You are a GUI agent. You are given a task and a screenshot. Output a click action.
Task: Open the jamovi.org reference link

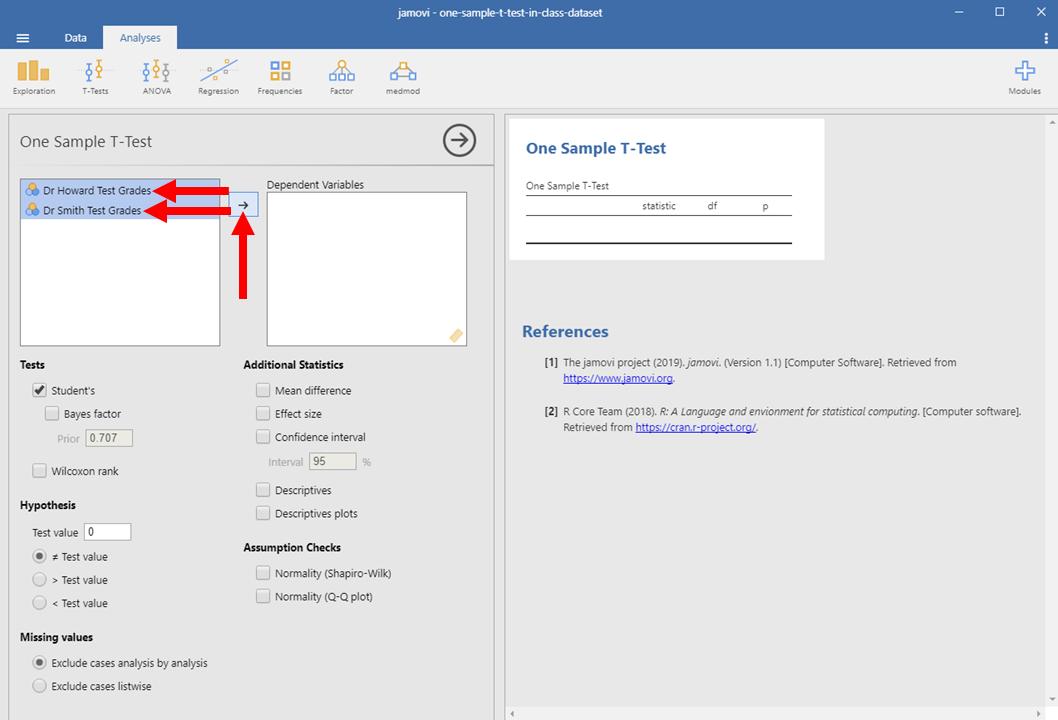tap(618, 379)
